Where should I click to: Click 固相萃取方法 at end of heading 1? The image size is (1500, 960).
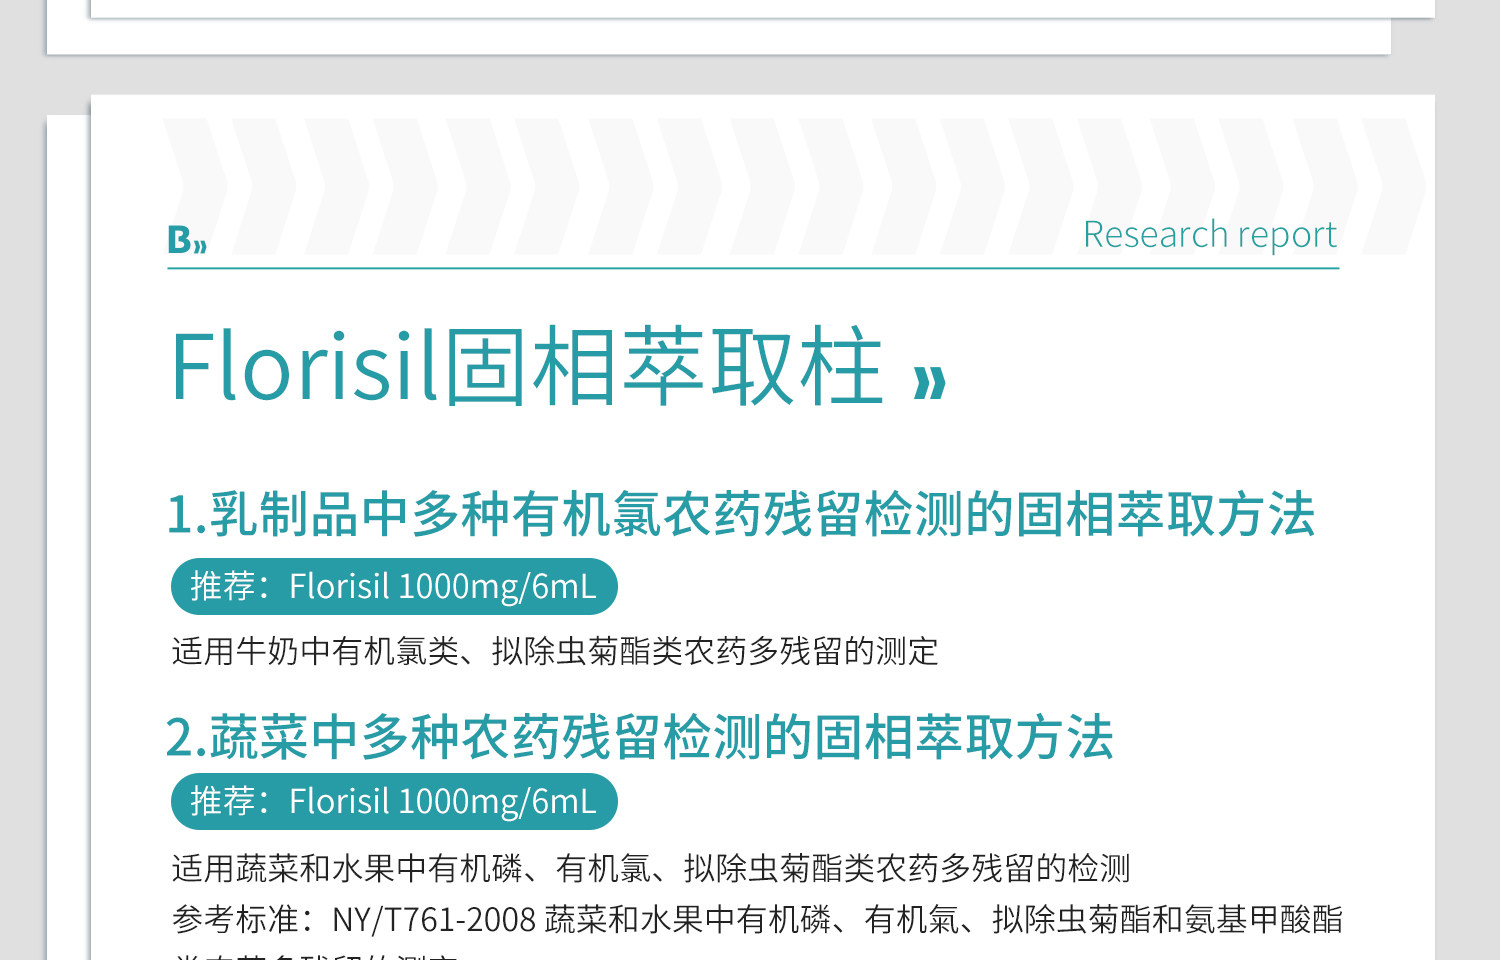point(1165,515)
